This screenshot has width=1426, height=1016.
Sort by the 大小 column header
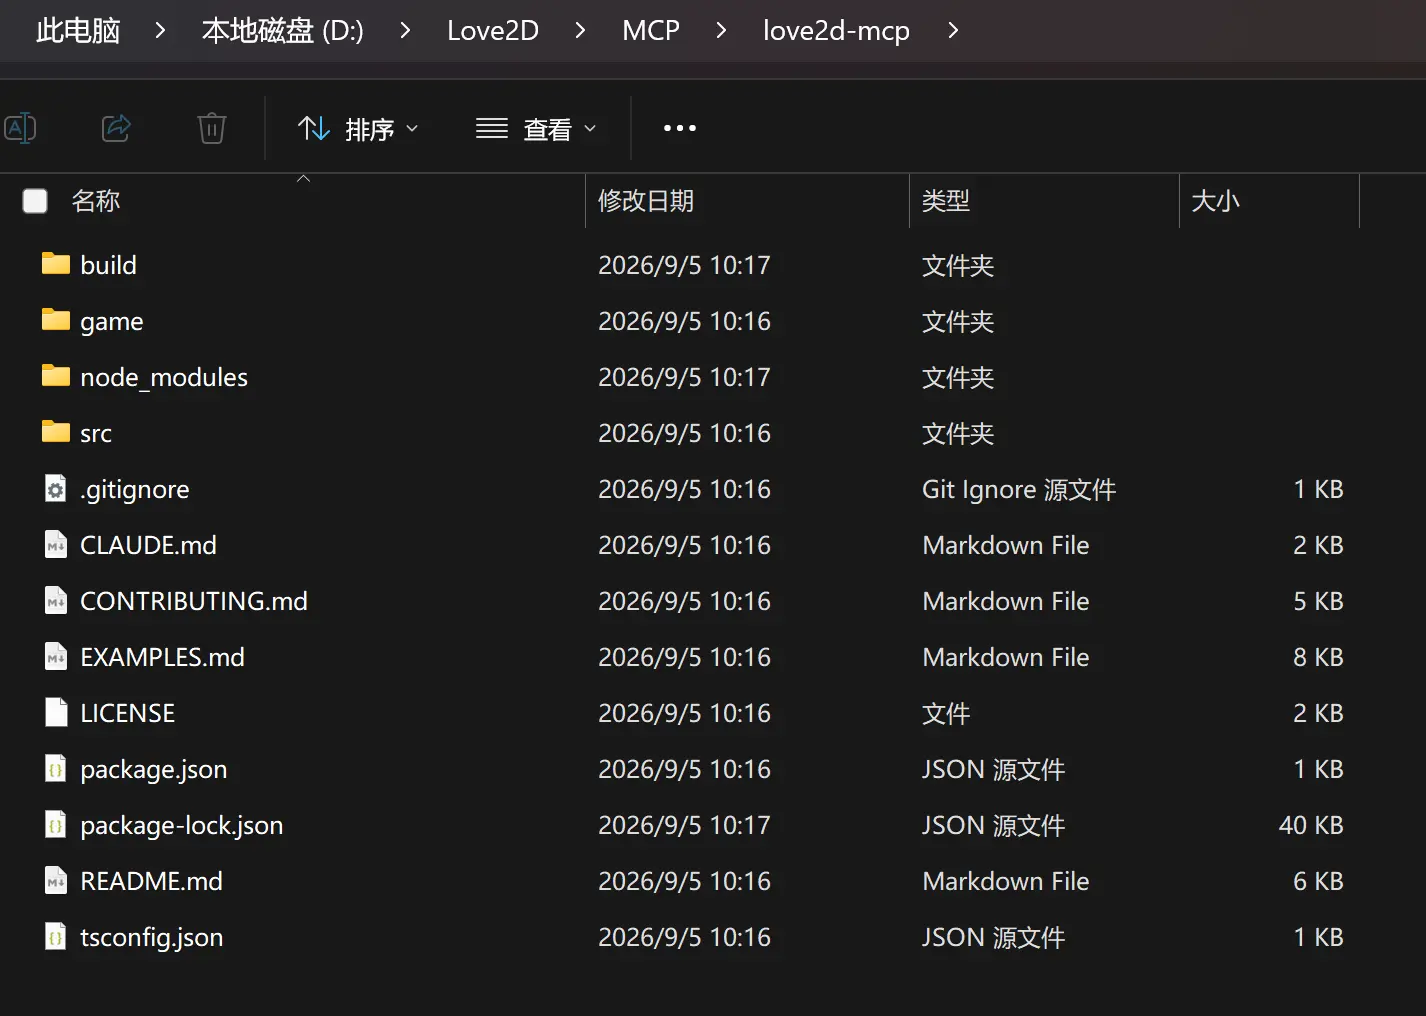(1216, 201)
